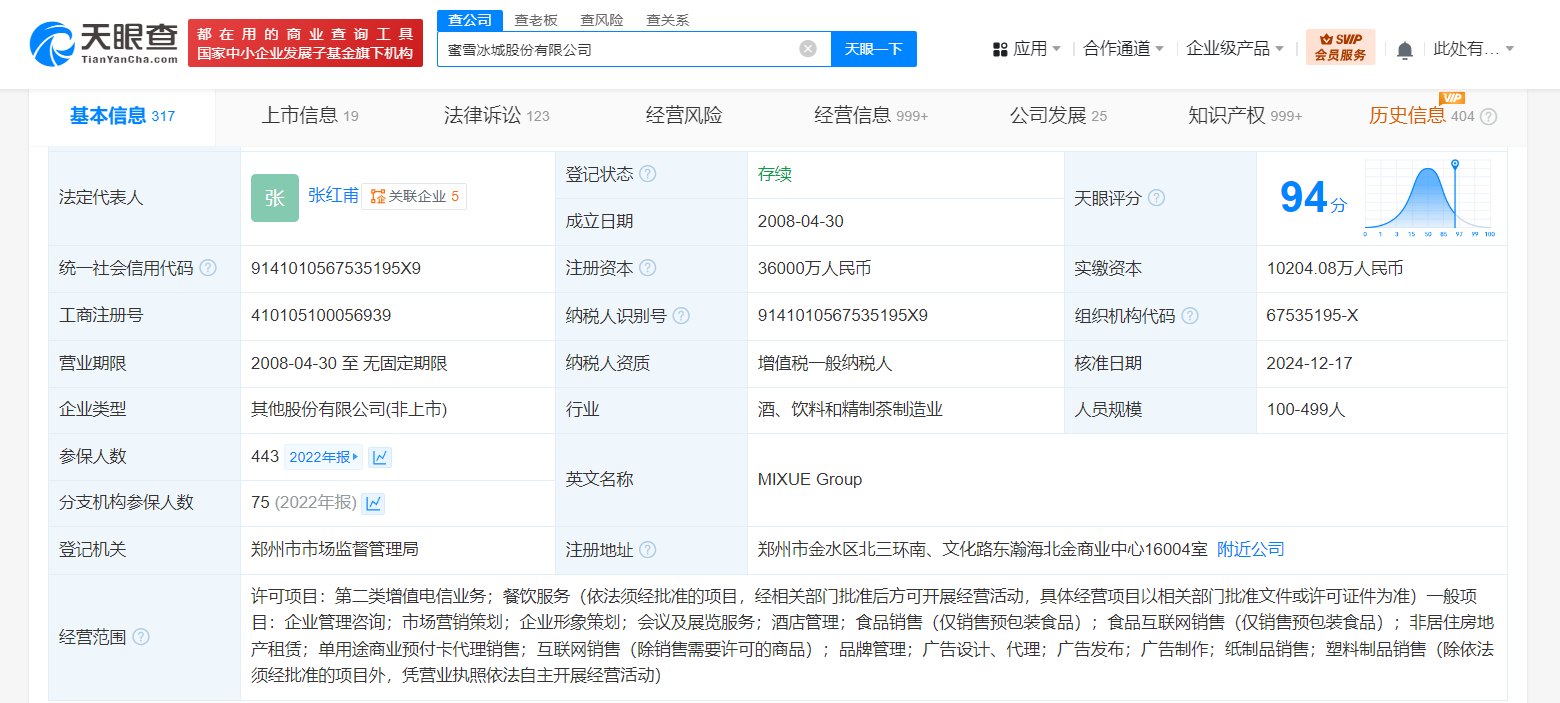
Task: Open the TianYan score distribution chart
Action: (1429, 198)
